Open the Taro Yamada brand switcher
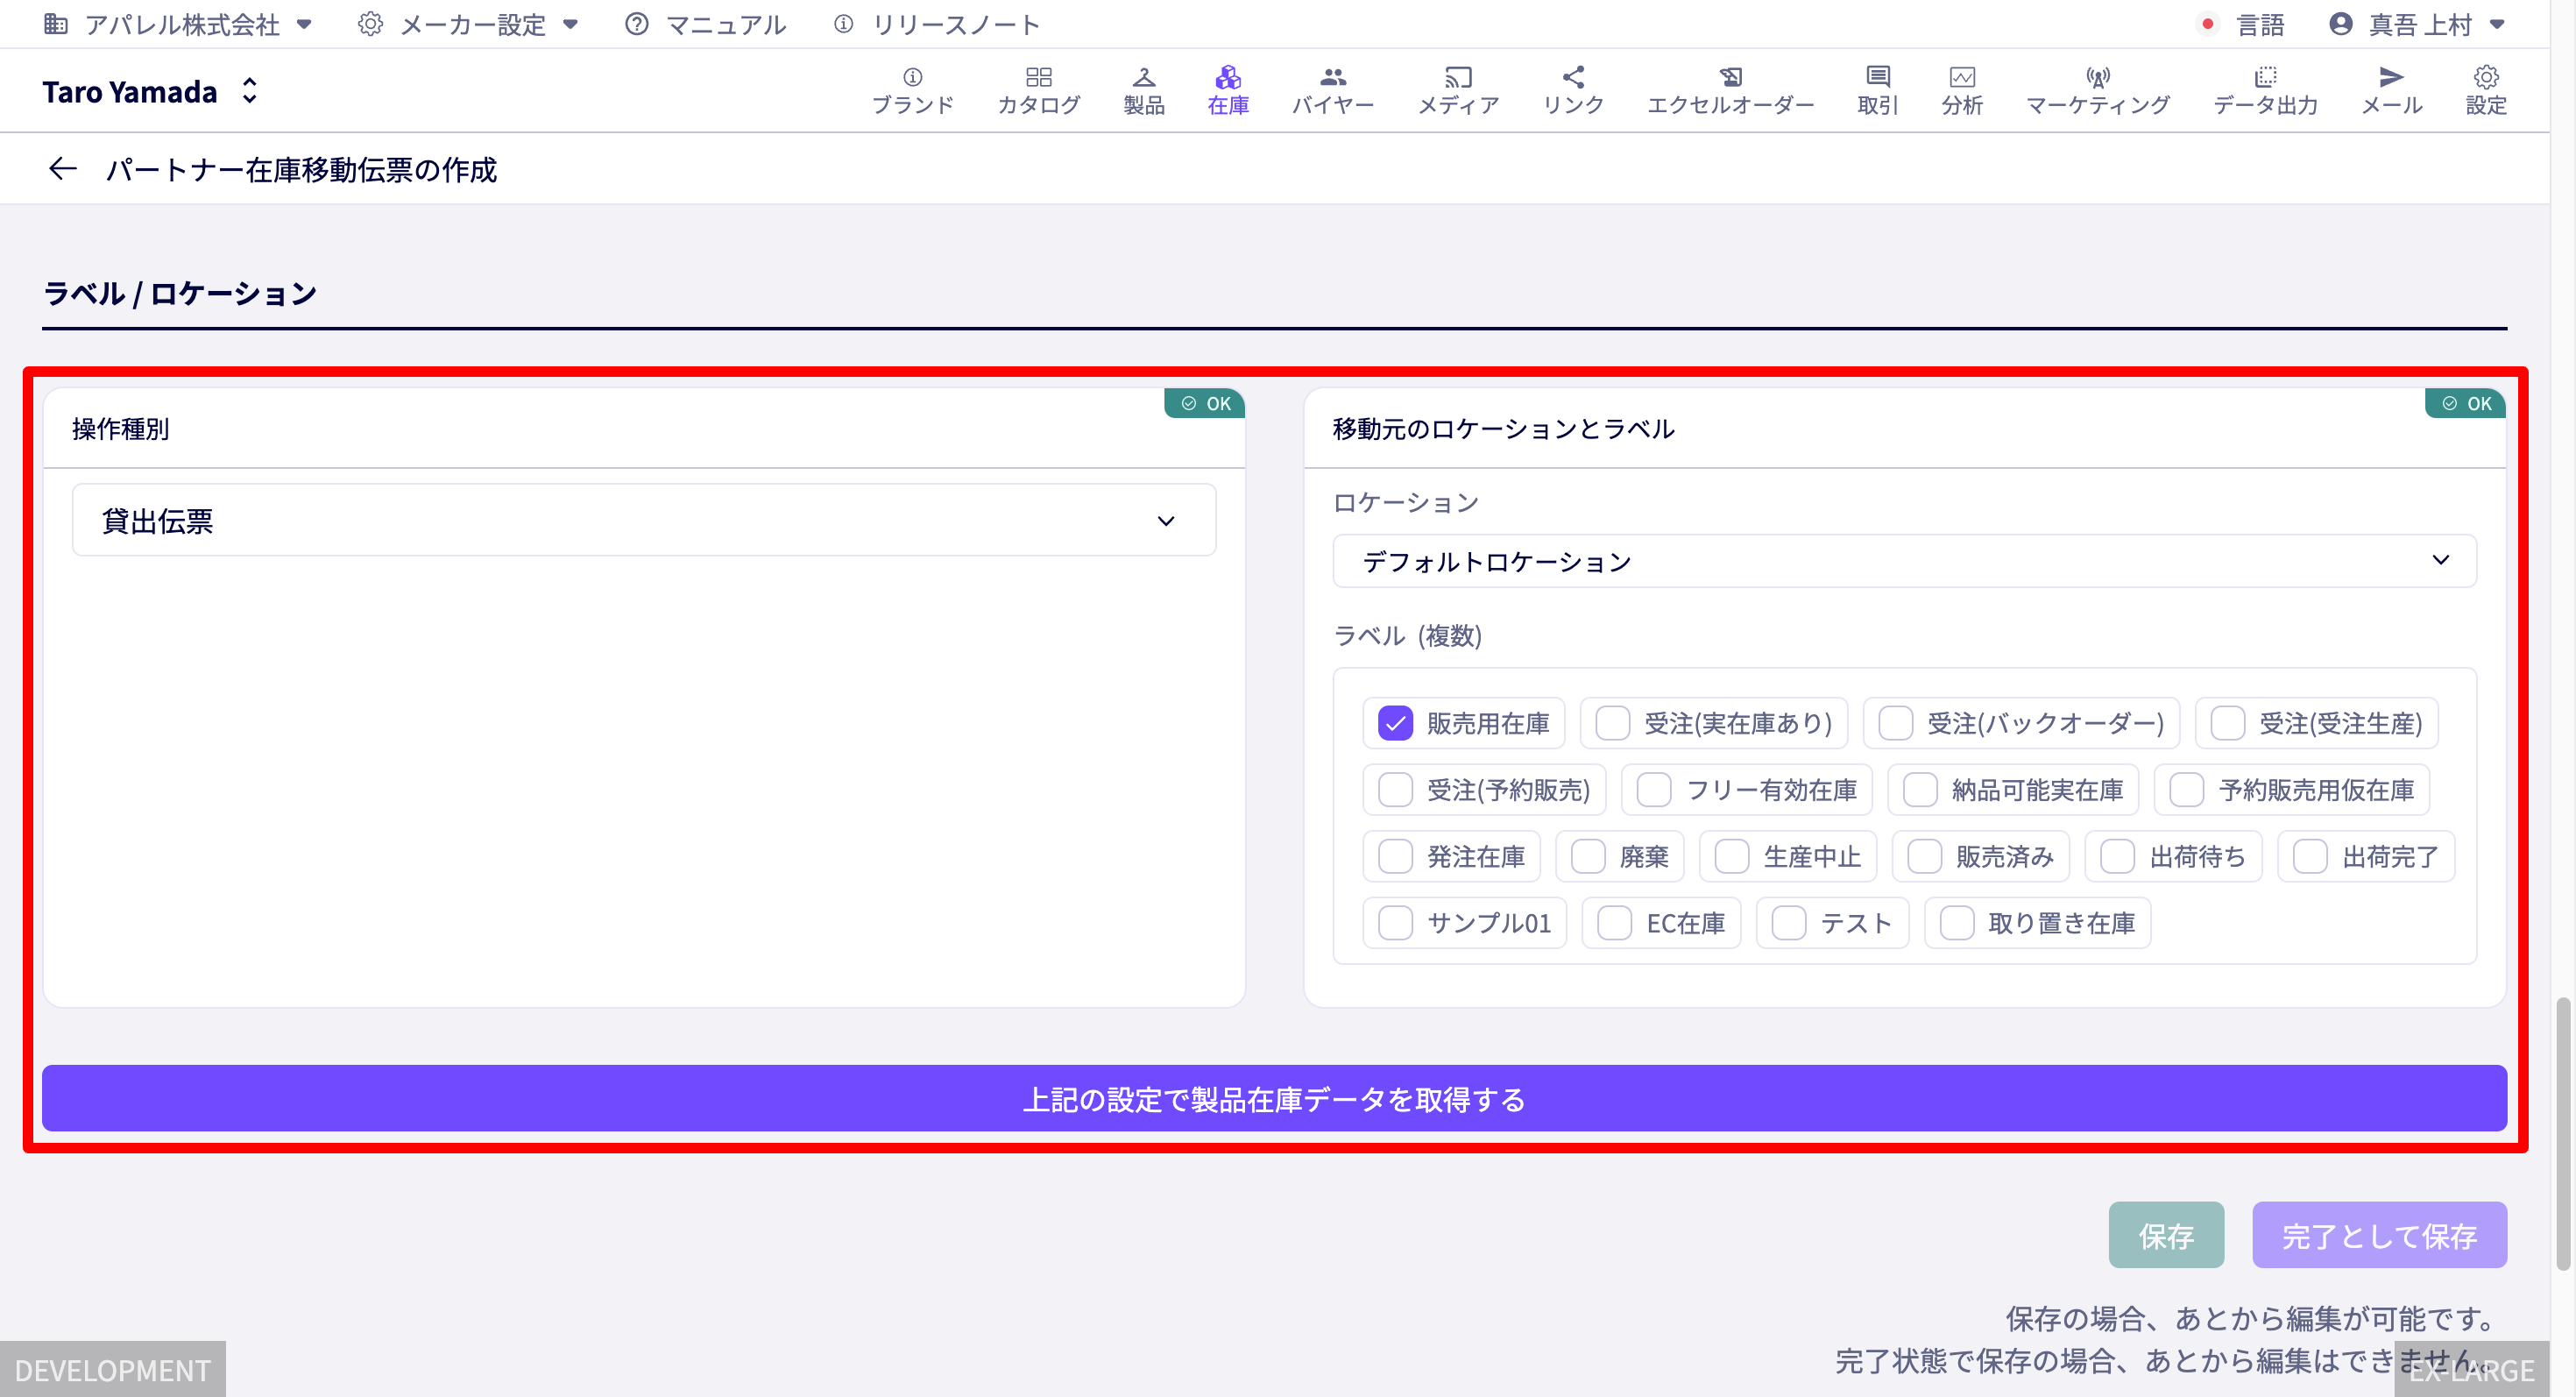Image resolution: width=2576 pixels, height=1397 pixels. click(151, 91)
